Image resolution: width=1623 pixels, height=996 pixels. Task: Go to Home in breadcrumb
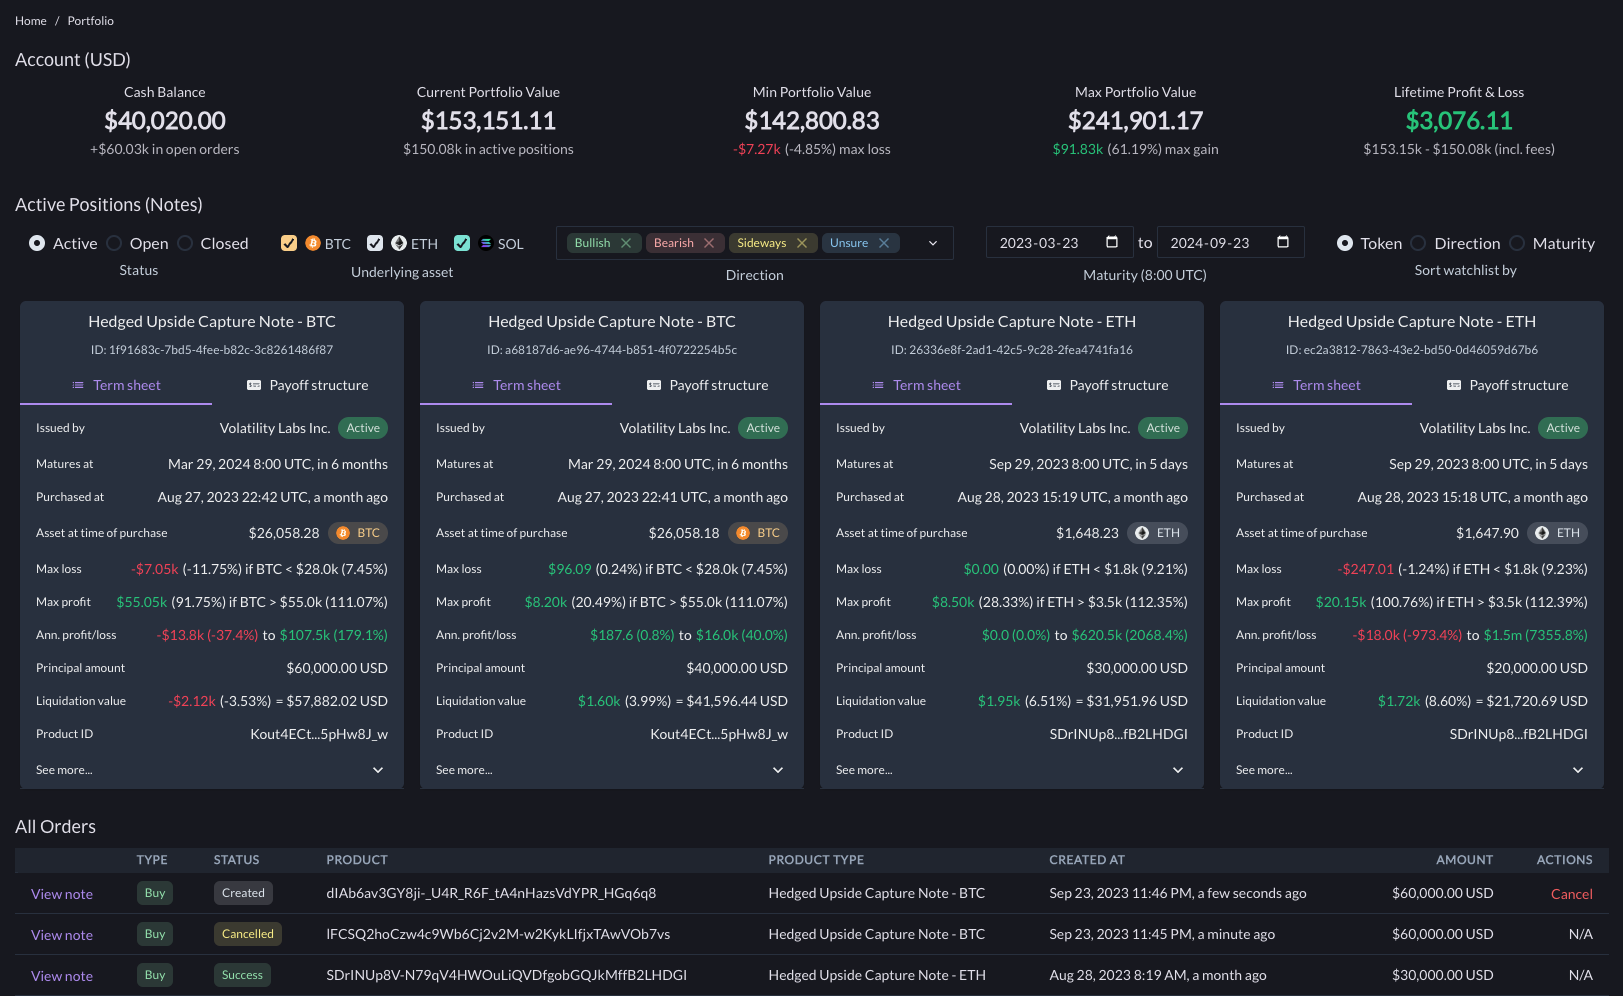(31, 21)
